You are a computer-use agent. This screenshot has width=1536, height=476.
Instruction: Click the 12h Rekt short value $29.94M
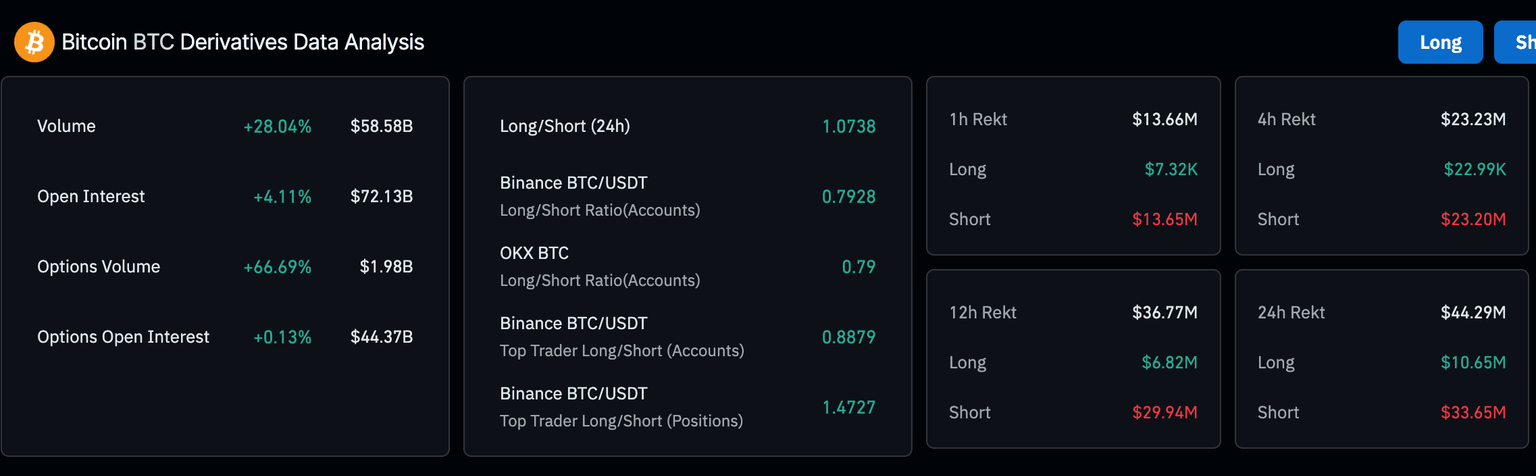click(1164, 413)
